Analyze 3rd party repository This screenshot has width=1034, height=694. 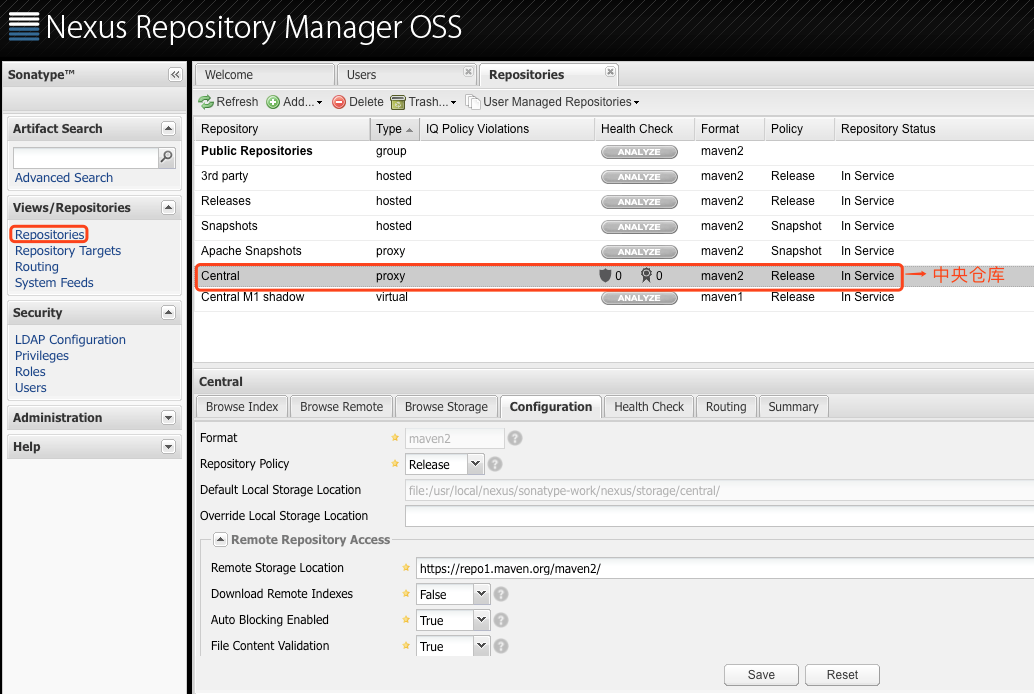[x=639, y=177]
